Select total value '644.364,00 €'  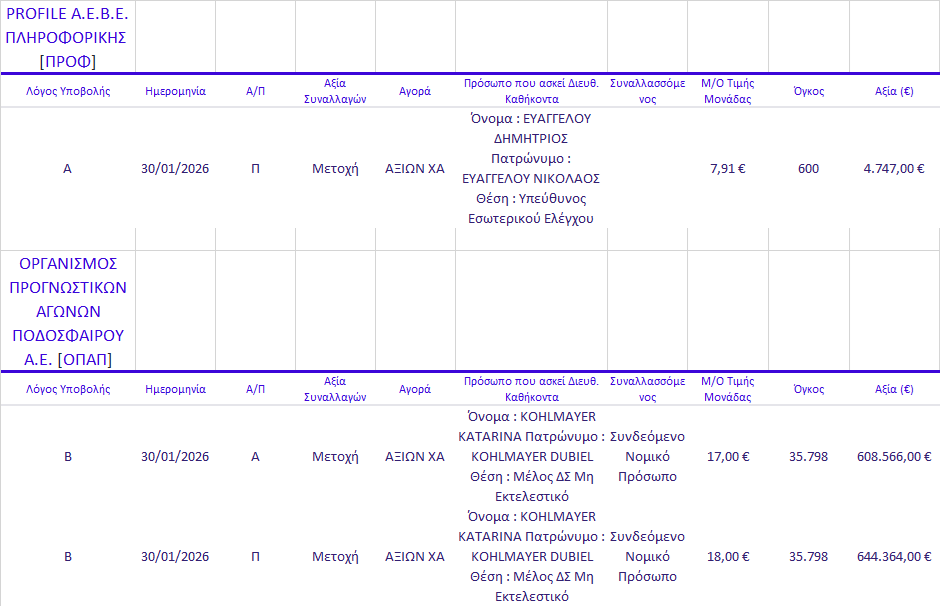tap(894, 557)
